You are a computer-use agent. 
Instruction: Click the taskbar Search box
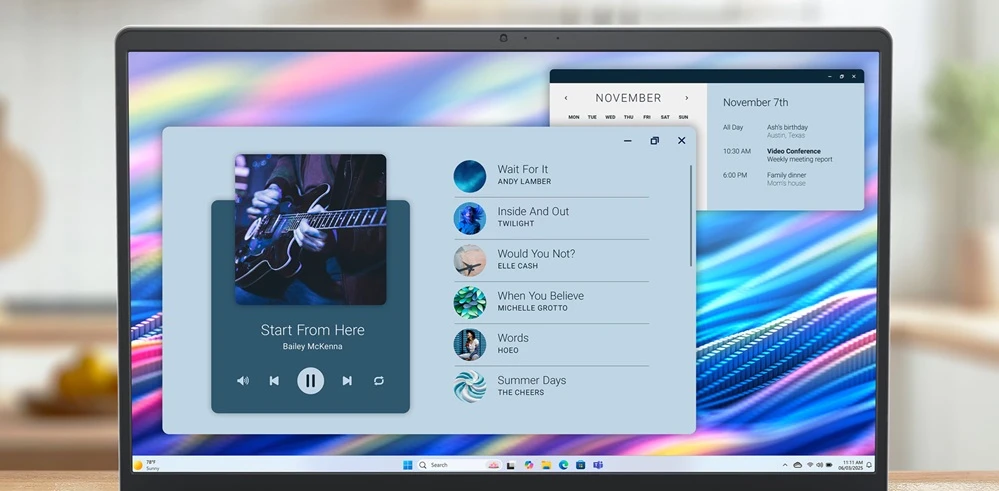[x=459, y=465]
